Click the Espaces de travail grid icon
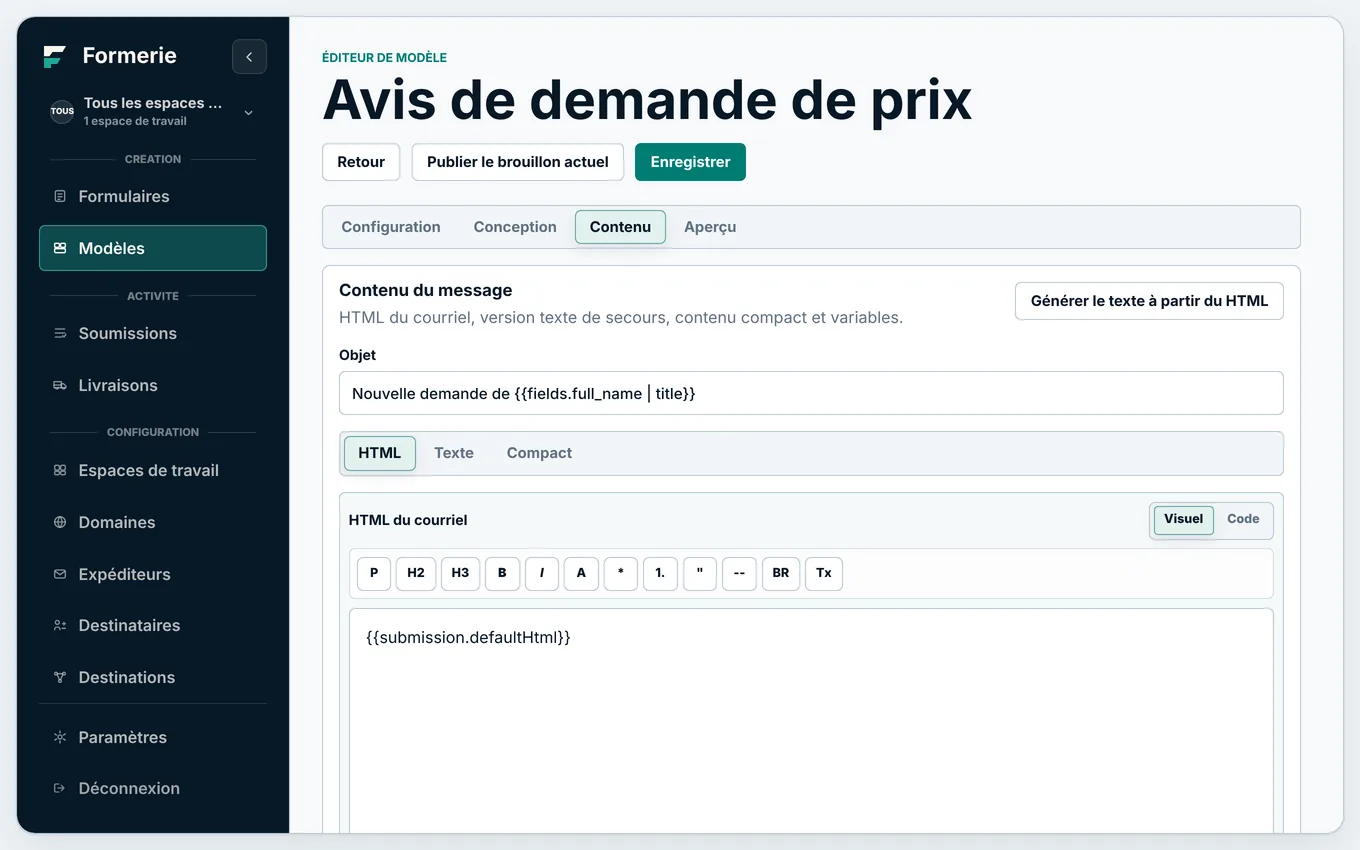1360x850 pixels. click(60, 470)
